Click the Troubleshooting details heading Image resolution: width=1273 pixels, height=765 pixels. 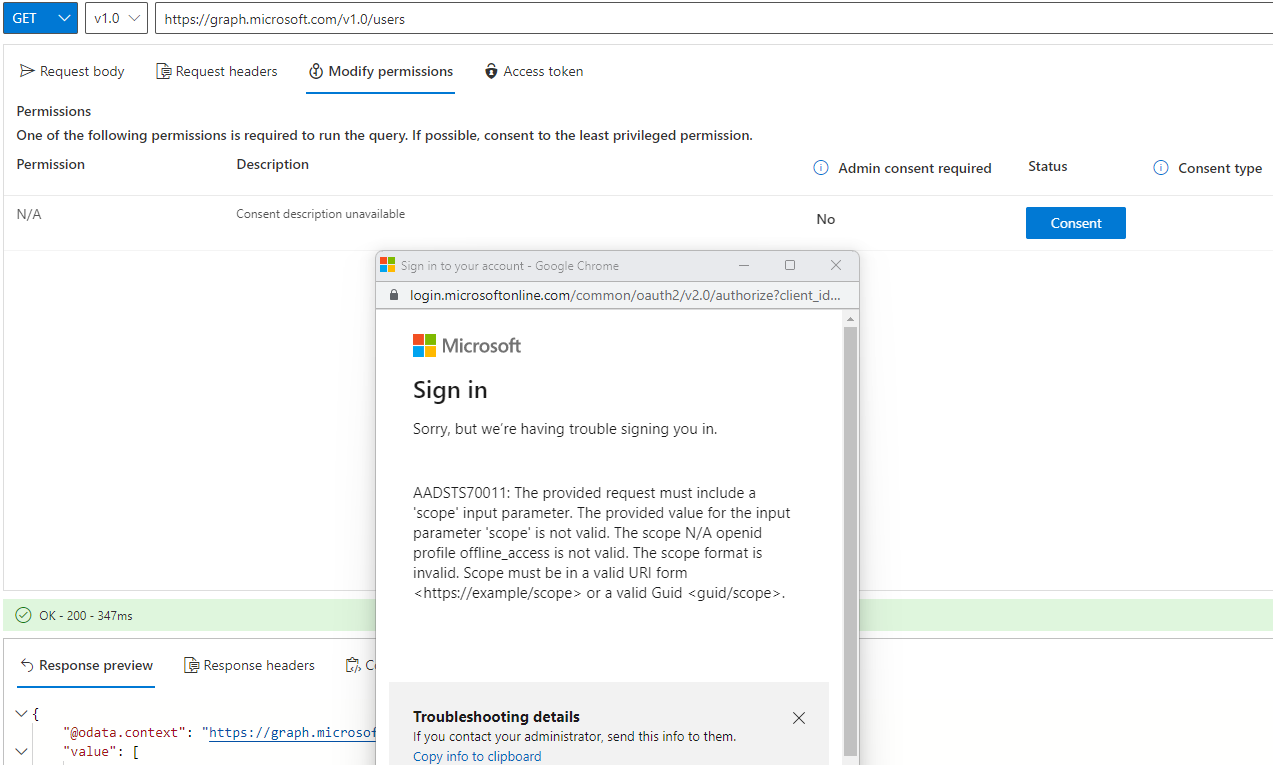coord(496,717)
